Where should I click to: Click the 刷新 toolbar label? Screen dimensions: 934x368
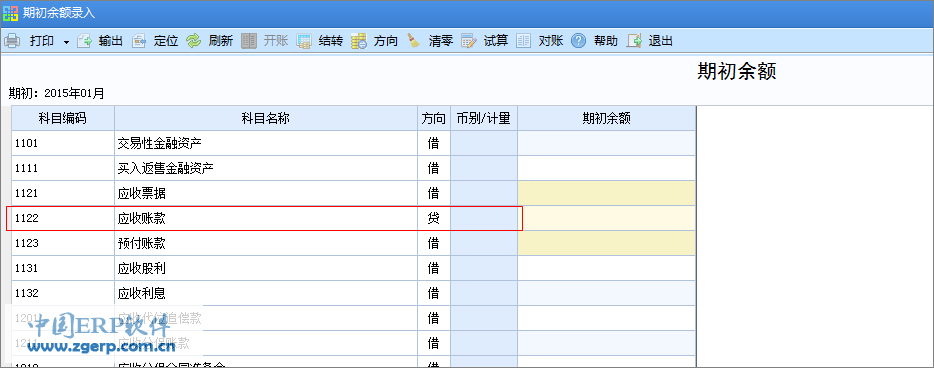(x=220, y=41)
